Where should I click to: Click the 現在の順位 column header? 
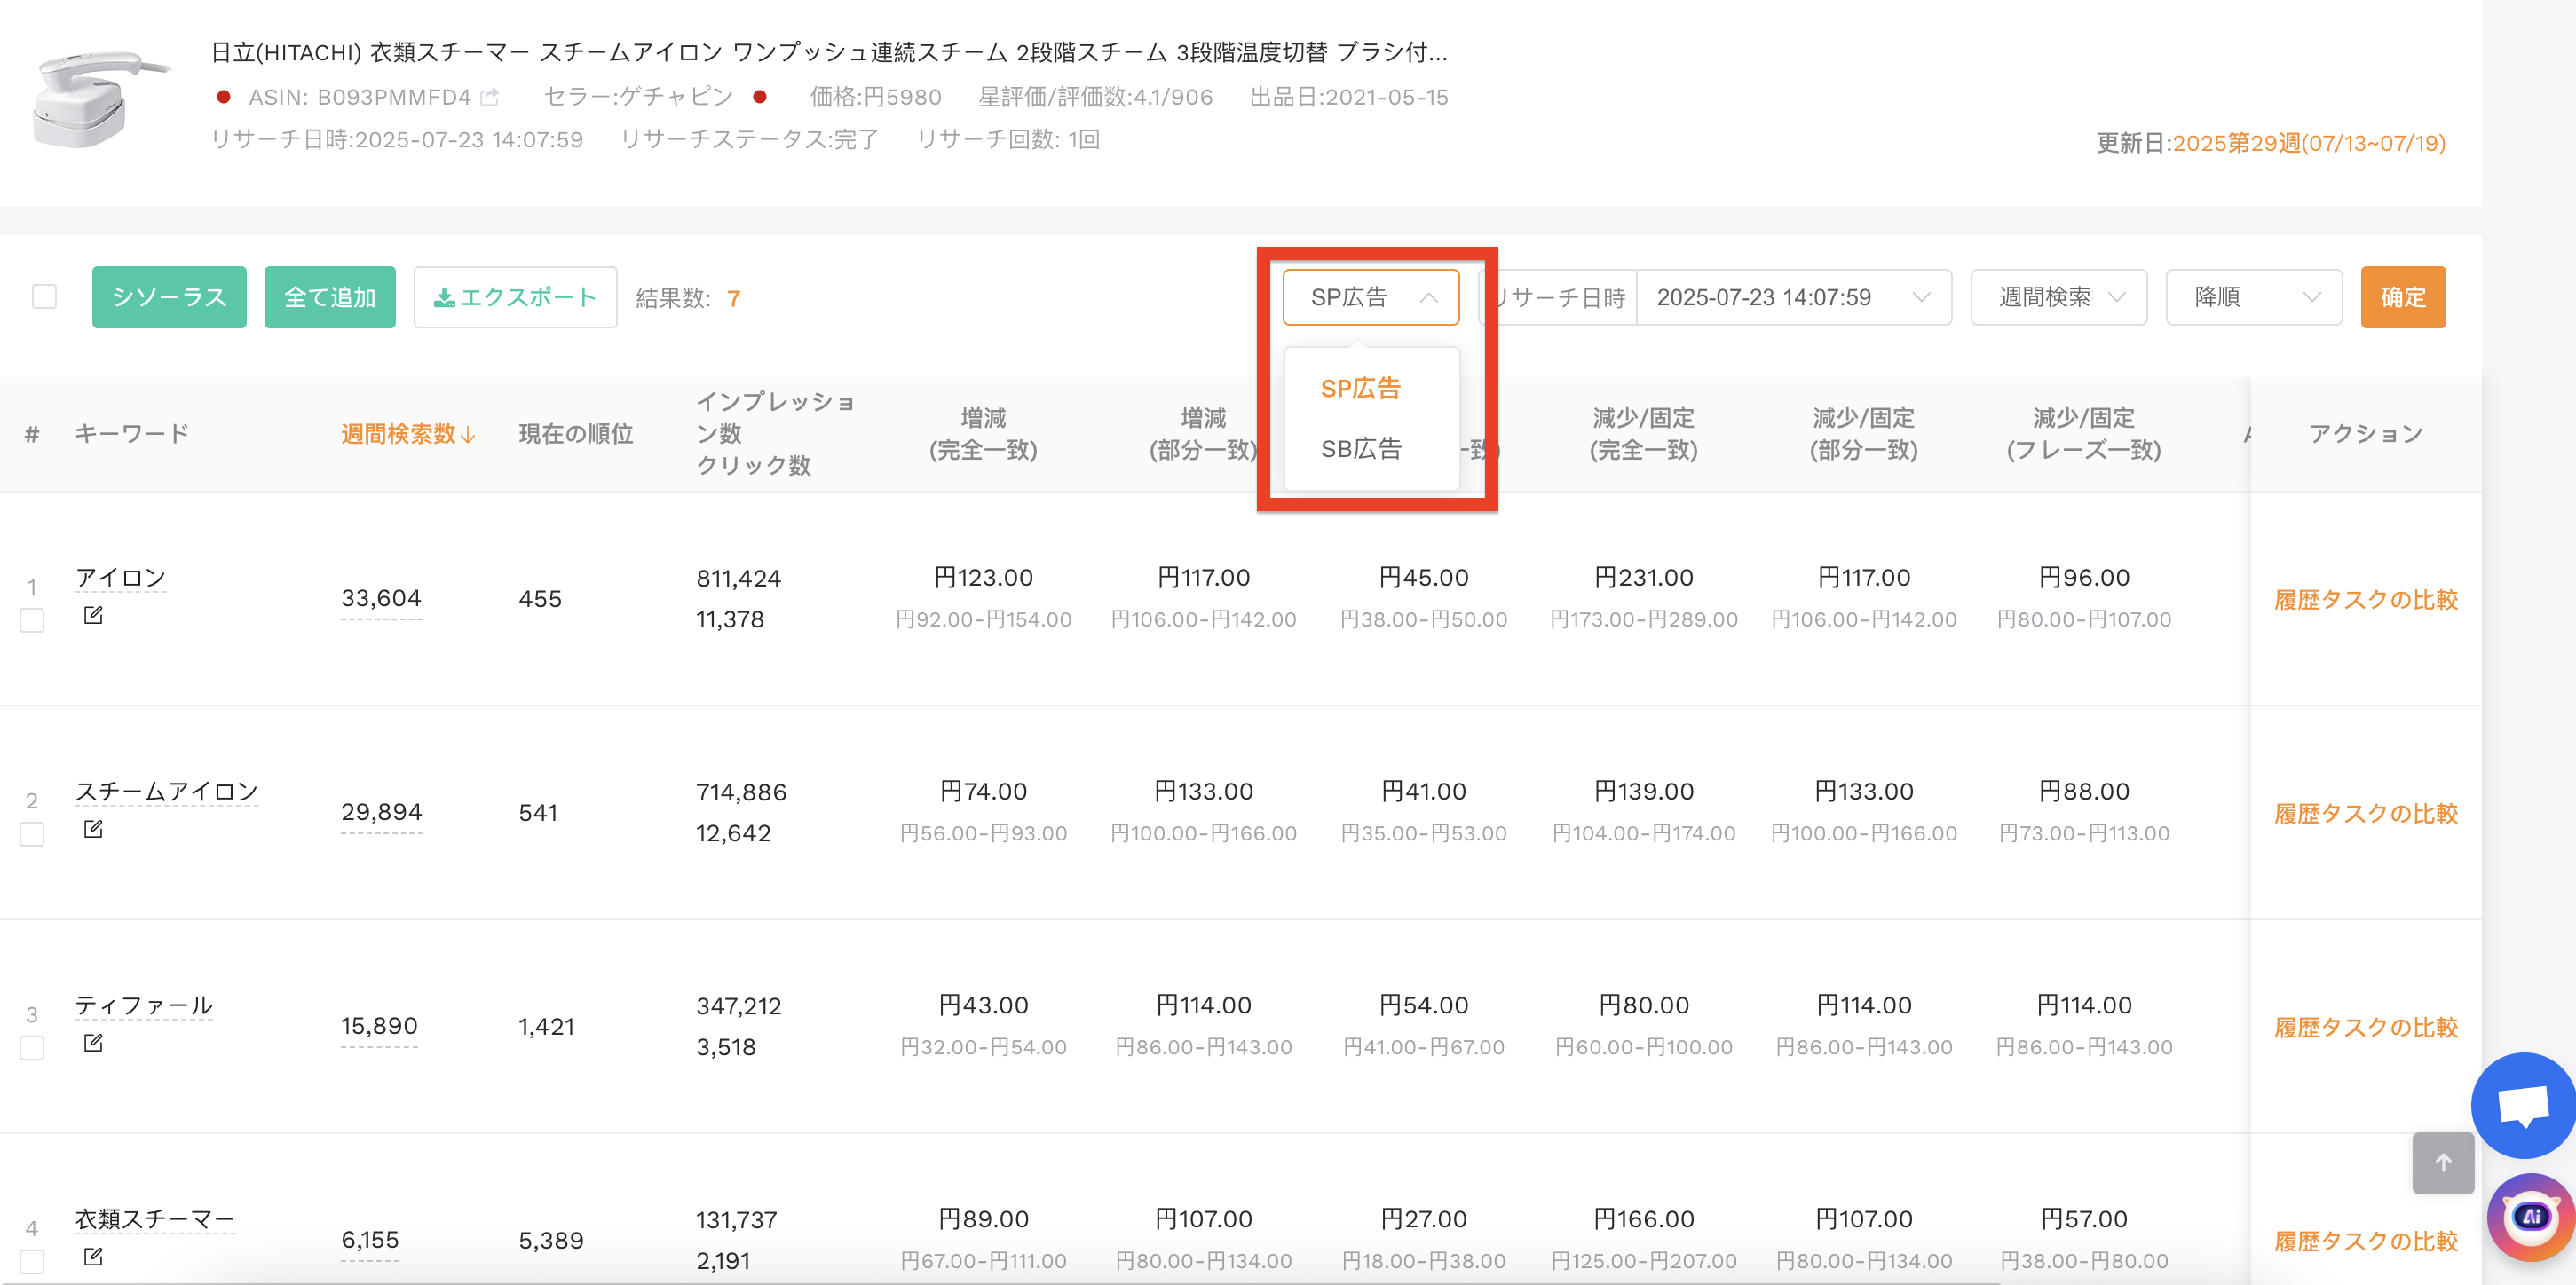click(576, 433)
